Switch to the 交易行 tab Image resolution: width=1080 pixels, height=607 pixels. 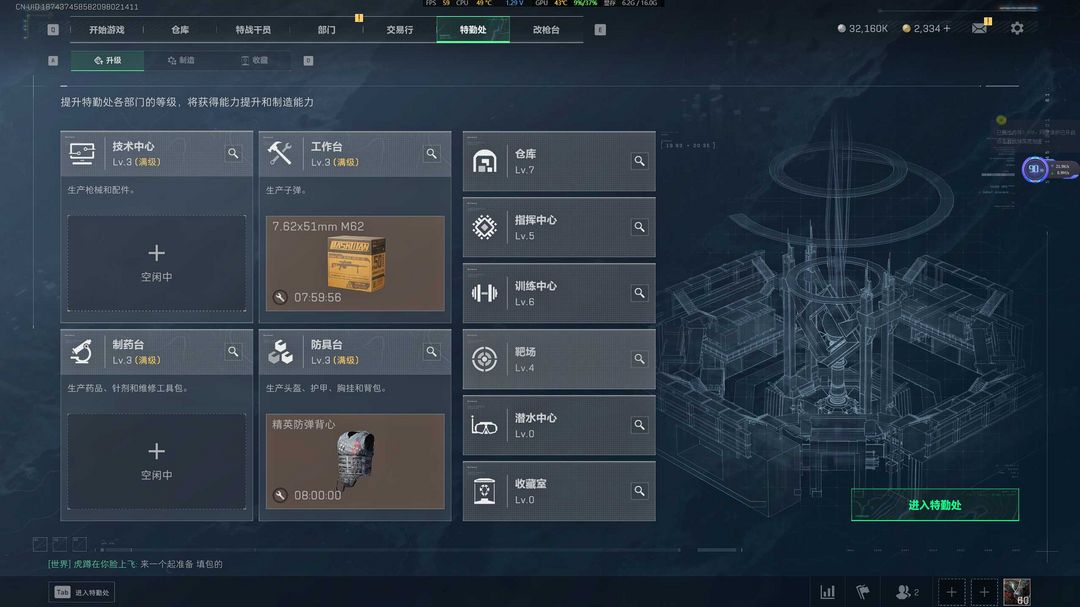[x=399, y=30]
